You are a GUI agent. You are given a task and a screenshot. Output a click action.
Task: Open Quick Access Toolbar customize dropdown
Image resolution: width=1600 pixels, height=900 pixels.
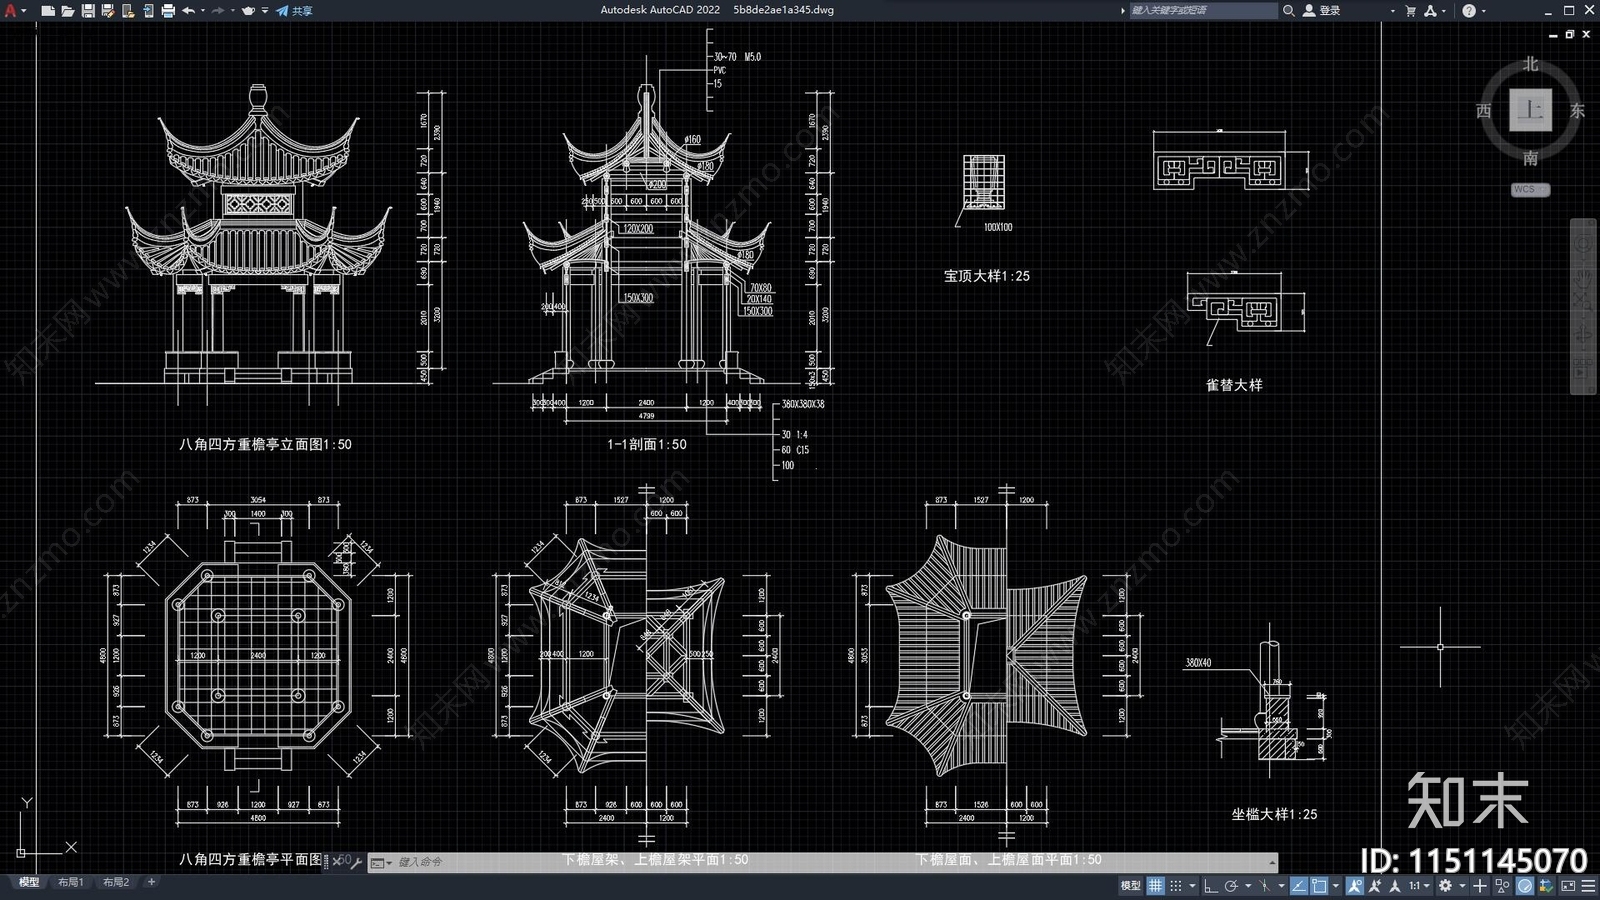(x=265, y=11)
